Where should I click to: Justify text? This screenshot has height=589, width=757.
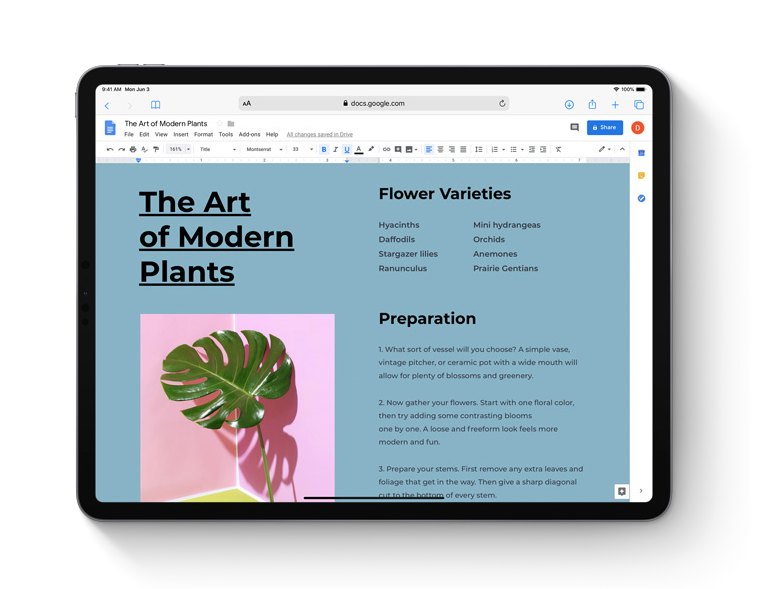point(463,150)
